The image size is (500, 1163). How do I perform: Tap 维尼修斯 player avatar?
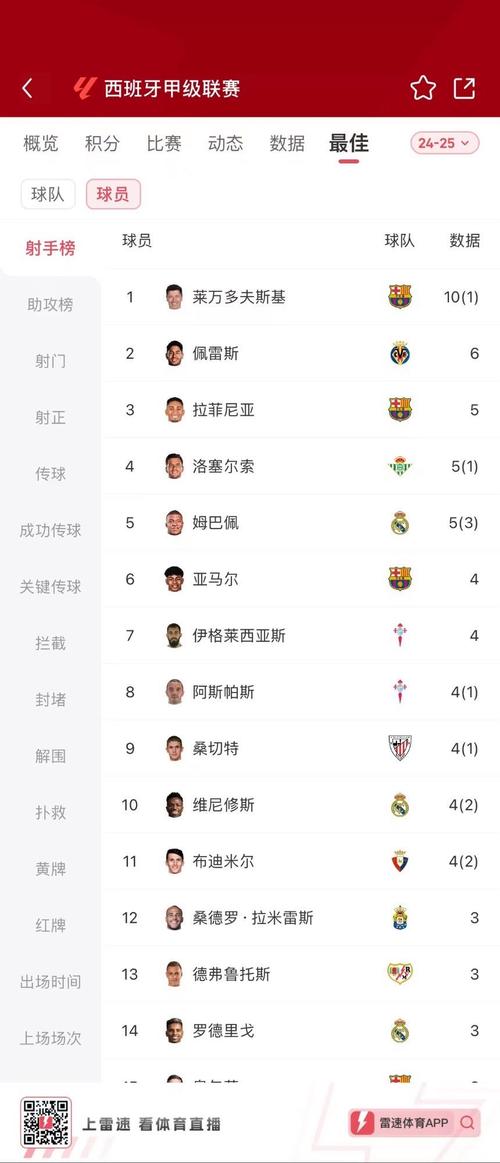(174, 805)
